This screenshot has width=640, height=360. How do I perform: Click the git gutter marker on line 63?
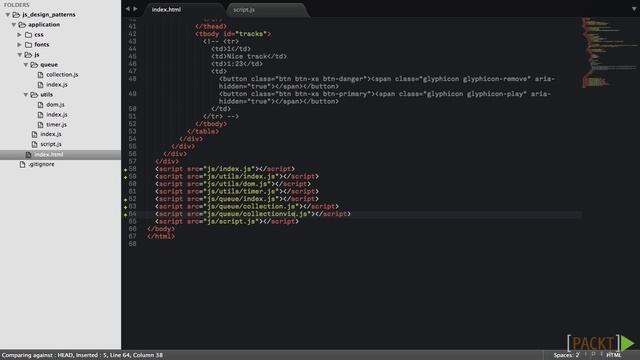click(126, 207)
